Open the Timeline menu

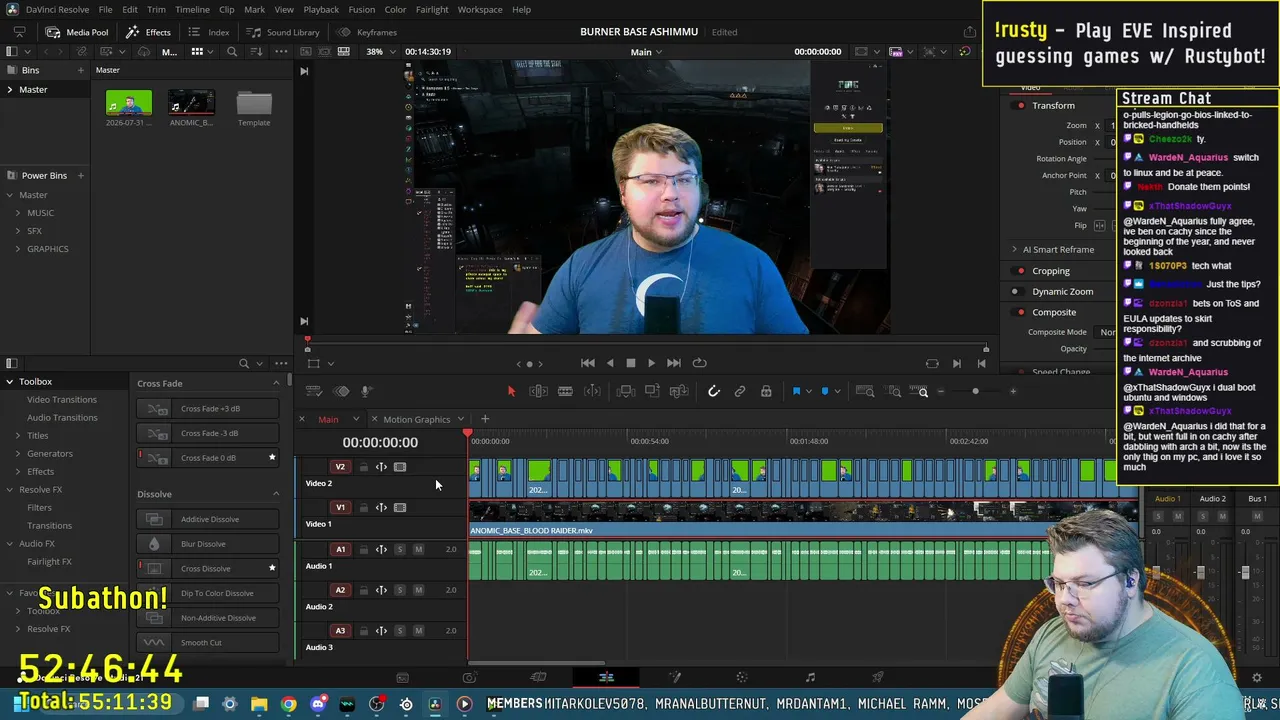coord(192,10)
